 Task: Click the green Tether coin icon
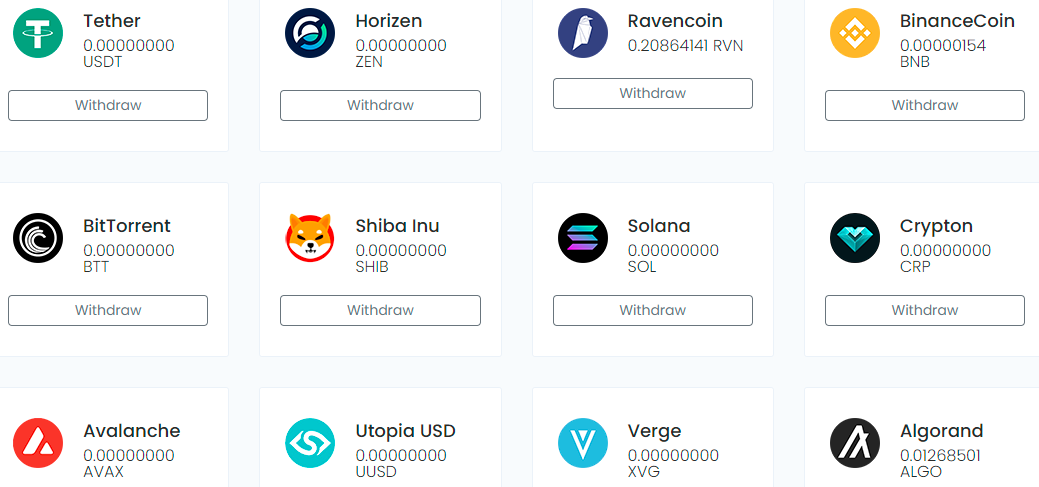click(x=38, y=33)
